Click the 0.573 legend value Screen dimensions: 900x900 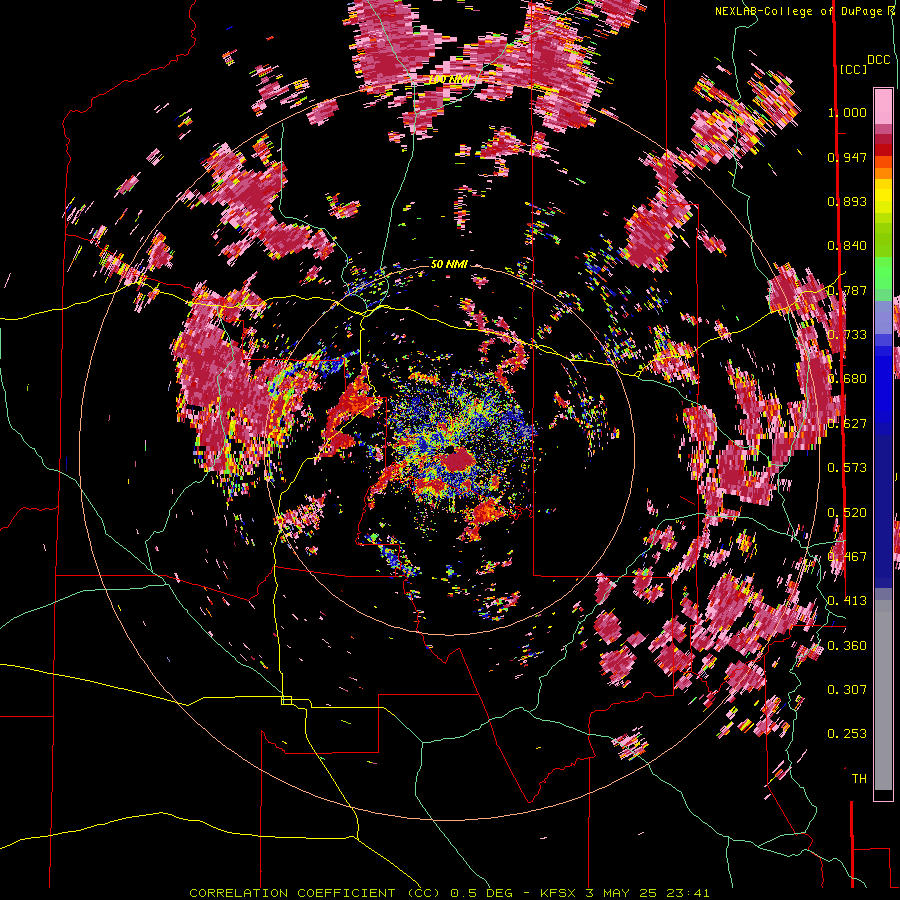coord(847,468)
